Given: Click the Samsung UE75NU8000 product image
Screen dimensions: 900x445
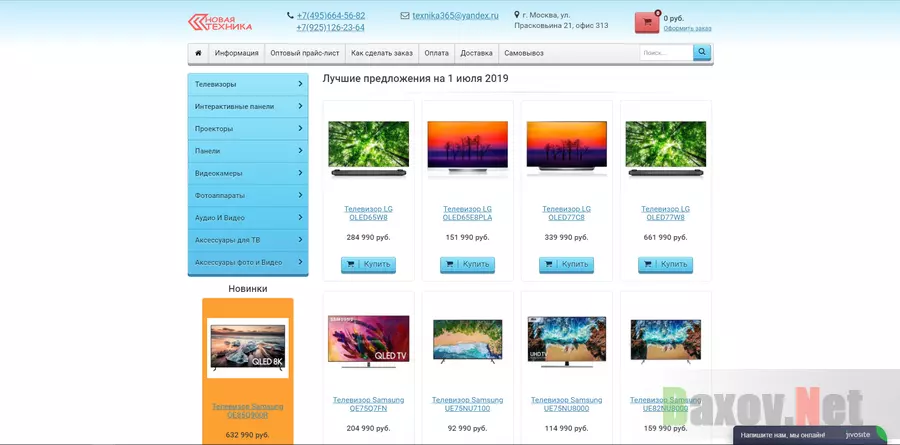Looking at the screenshot, I should coord(567,342).
